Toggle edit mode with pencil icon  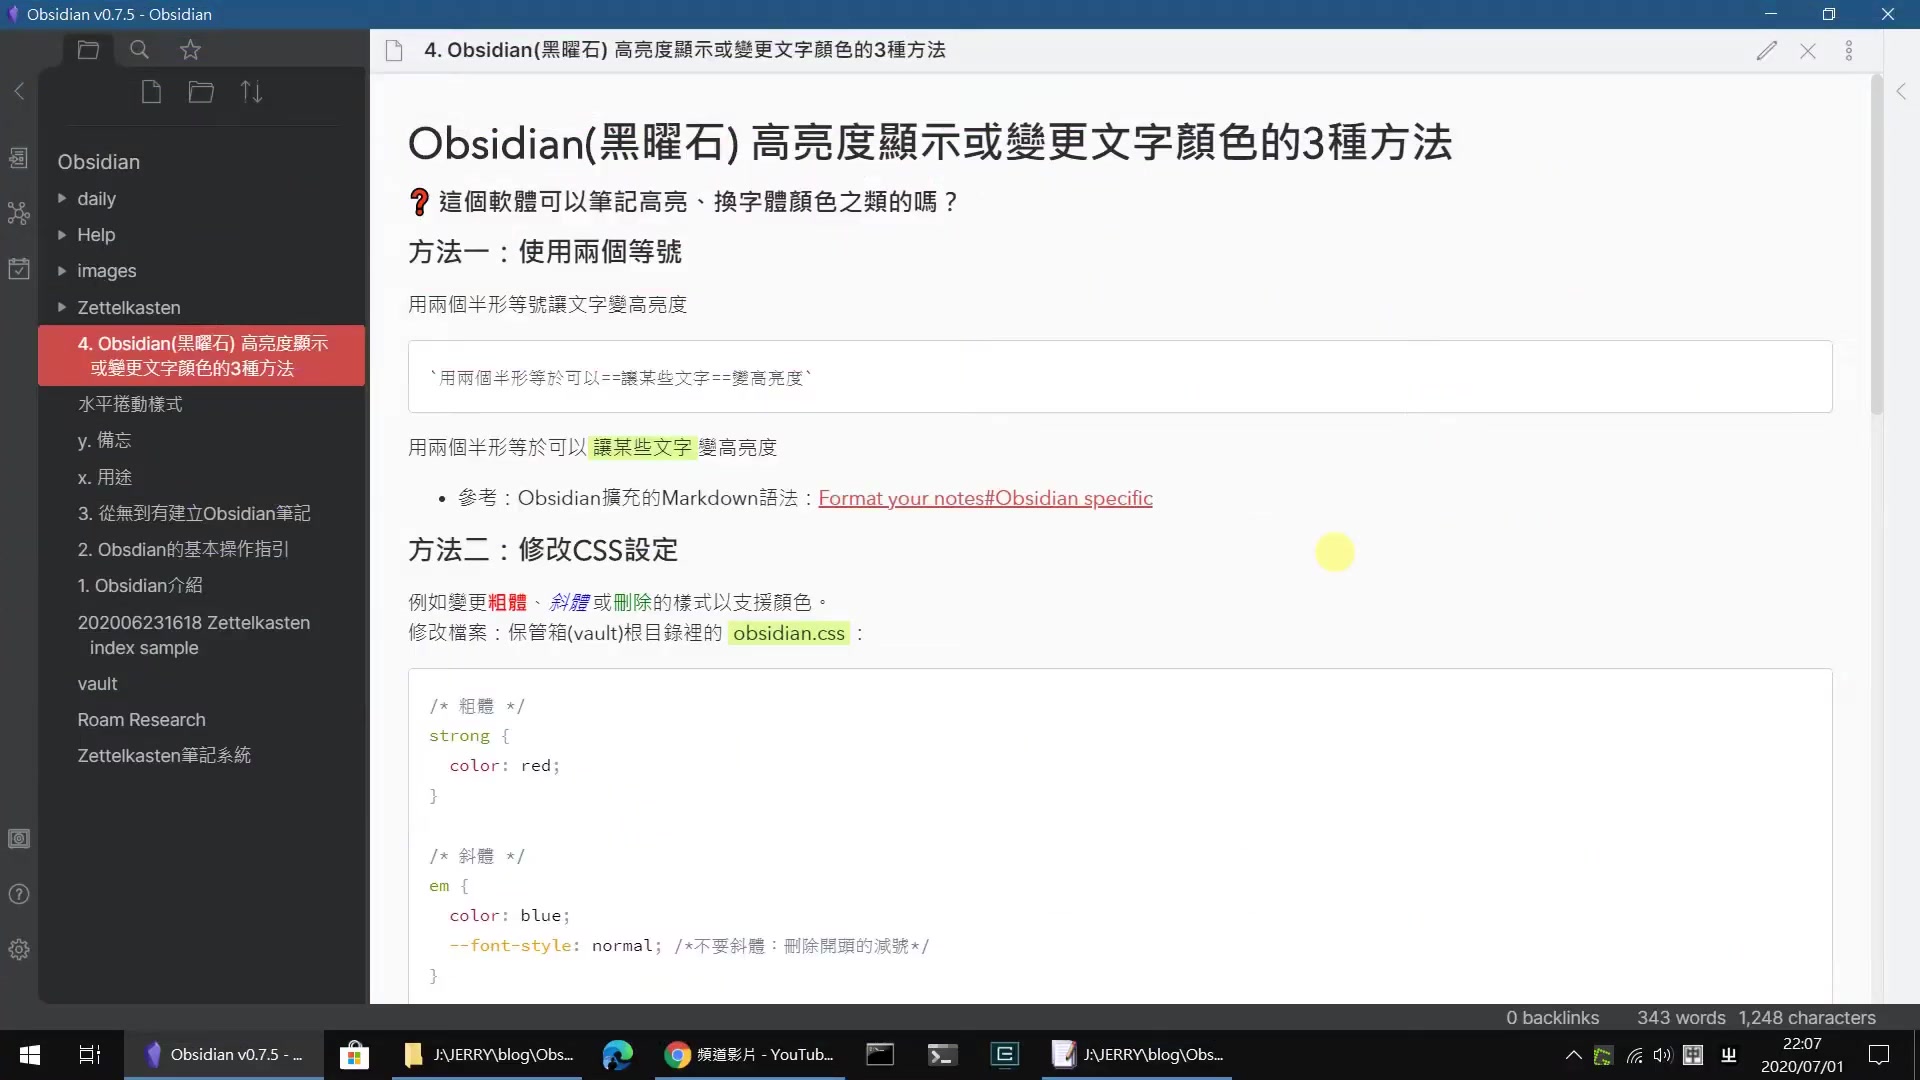(x=1766, y=51)
